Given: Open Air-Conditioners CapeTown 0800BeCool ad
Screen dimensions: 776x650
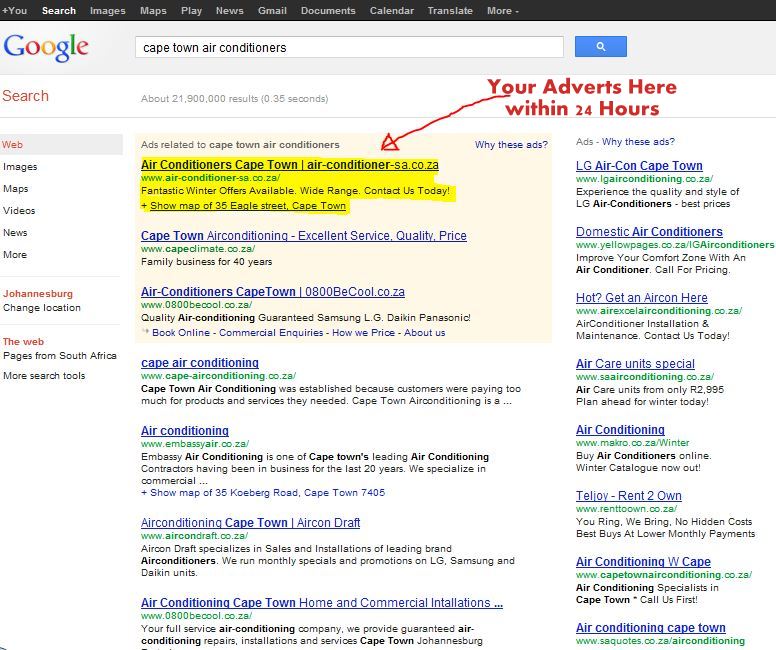Looking at the screenshot, I should (x=273, y=292).
